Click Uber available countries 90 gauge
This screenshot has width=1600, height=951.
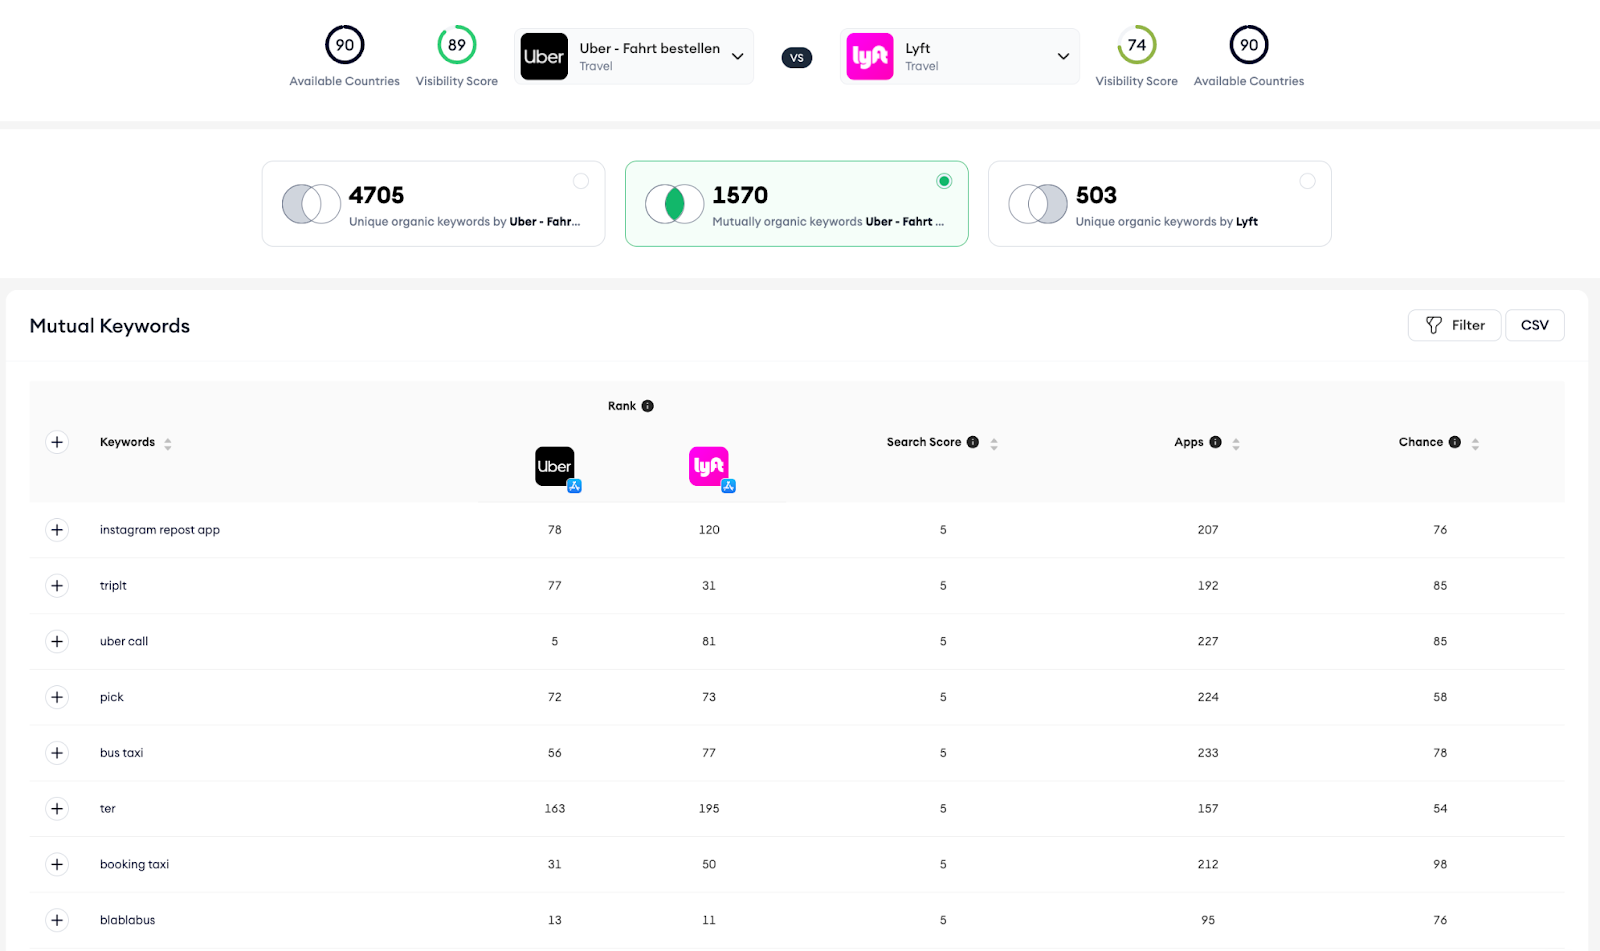tap(345, 45)
